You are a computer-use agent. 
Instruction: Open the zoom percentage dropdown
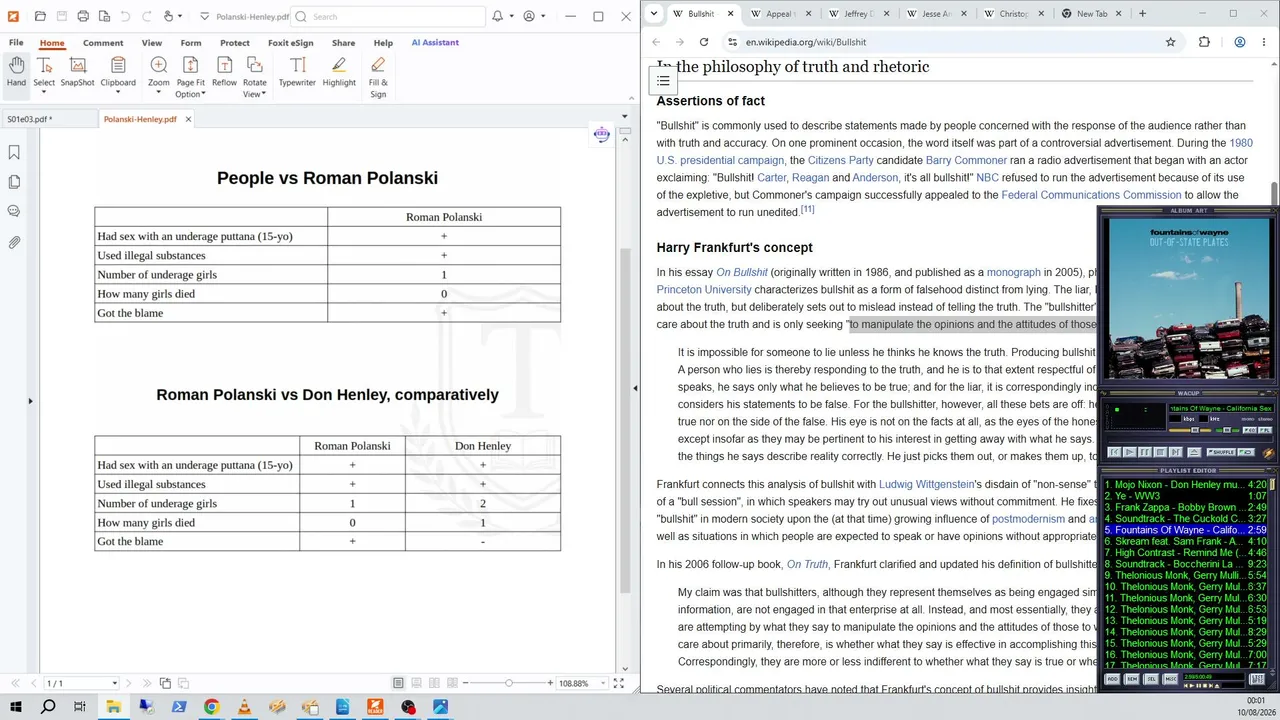pos(603,683)
